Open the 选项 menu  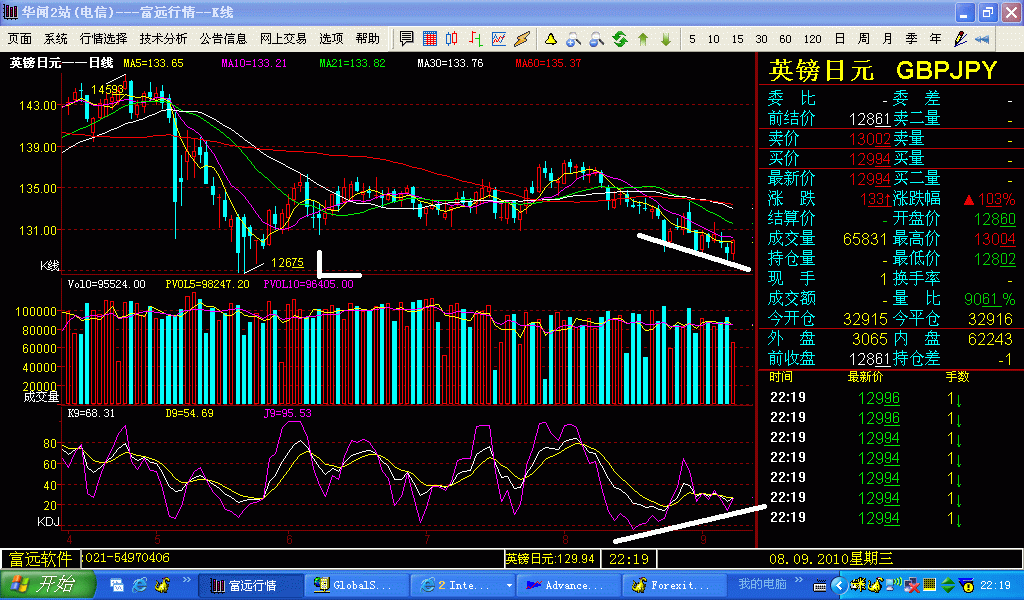331,39
